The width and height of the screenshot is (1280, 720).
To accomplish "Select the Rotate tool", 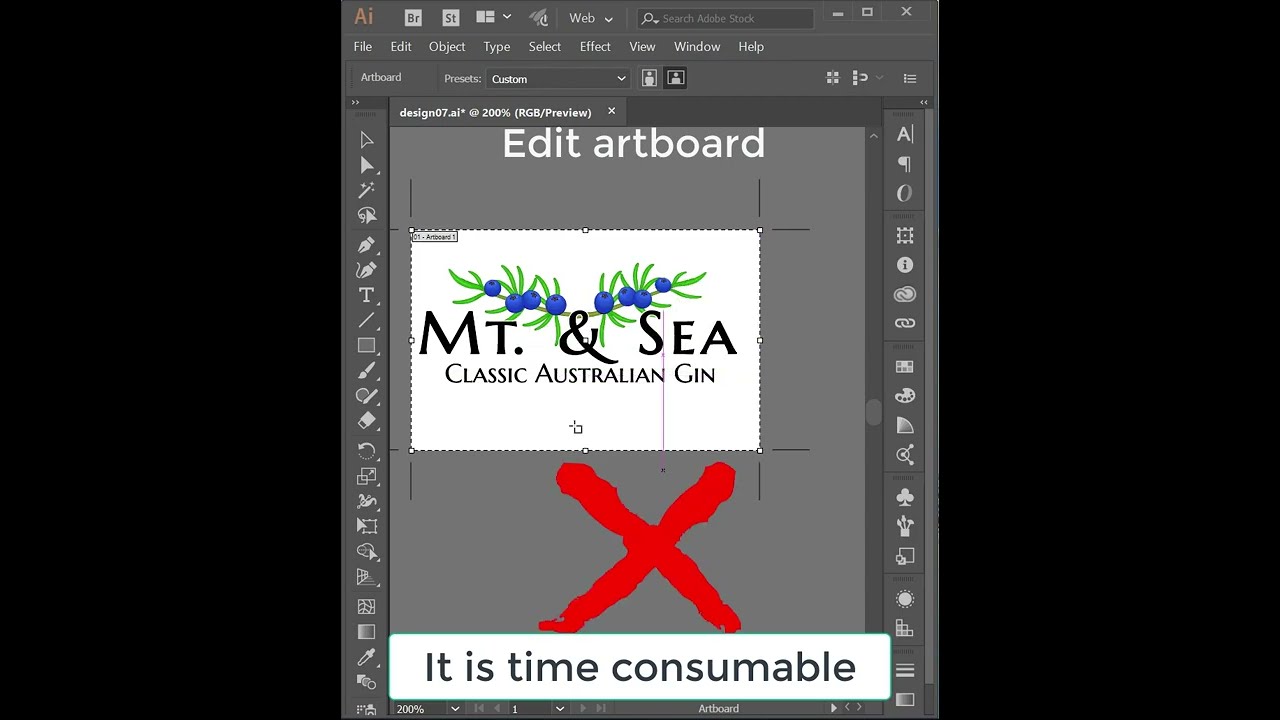I will pos(366,451).
